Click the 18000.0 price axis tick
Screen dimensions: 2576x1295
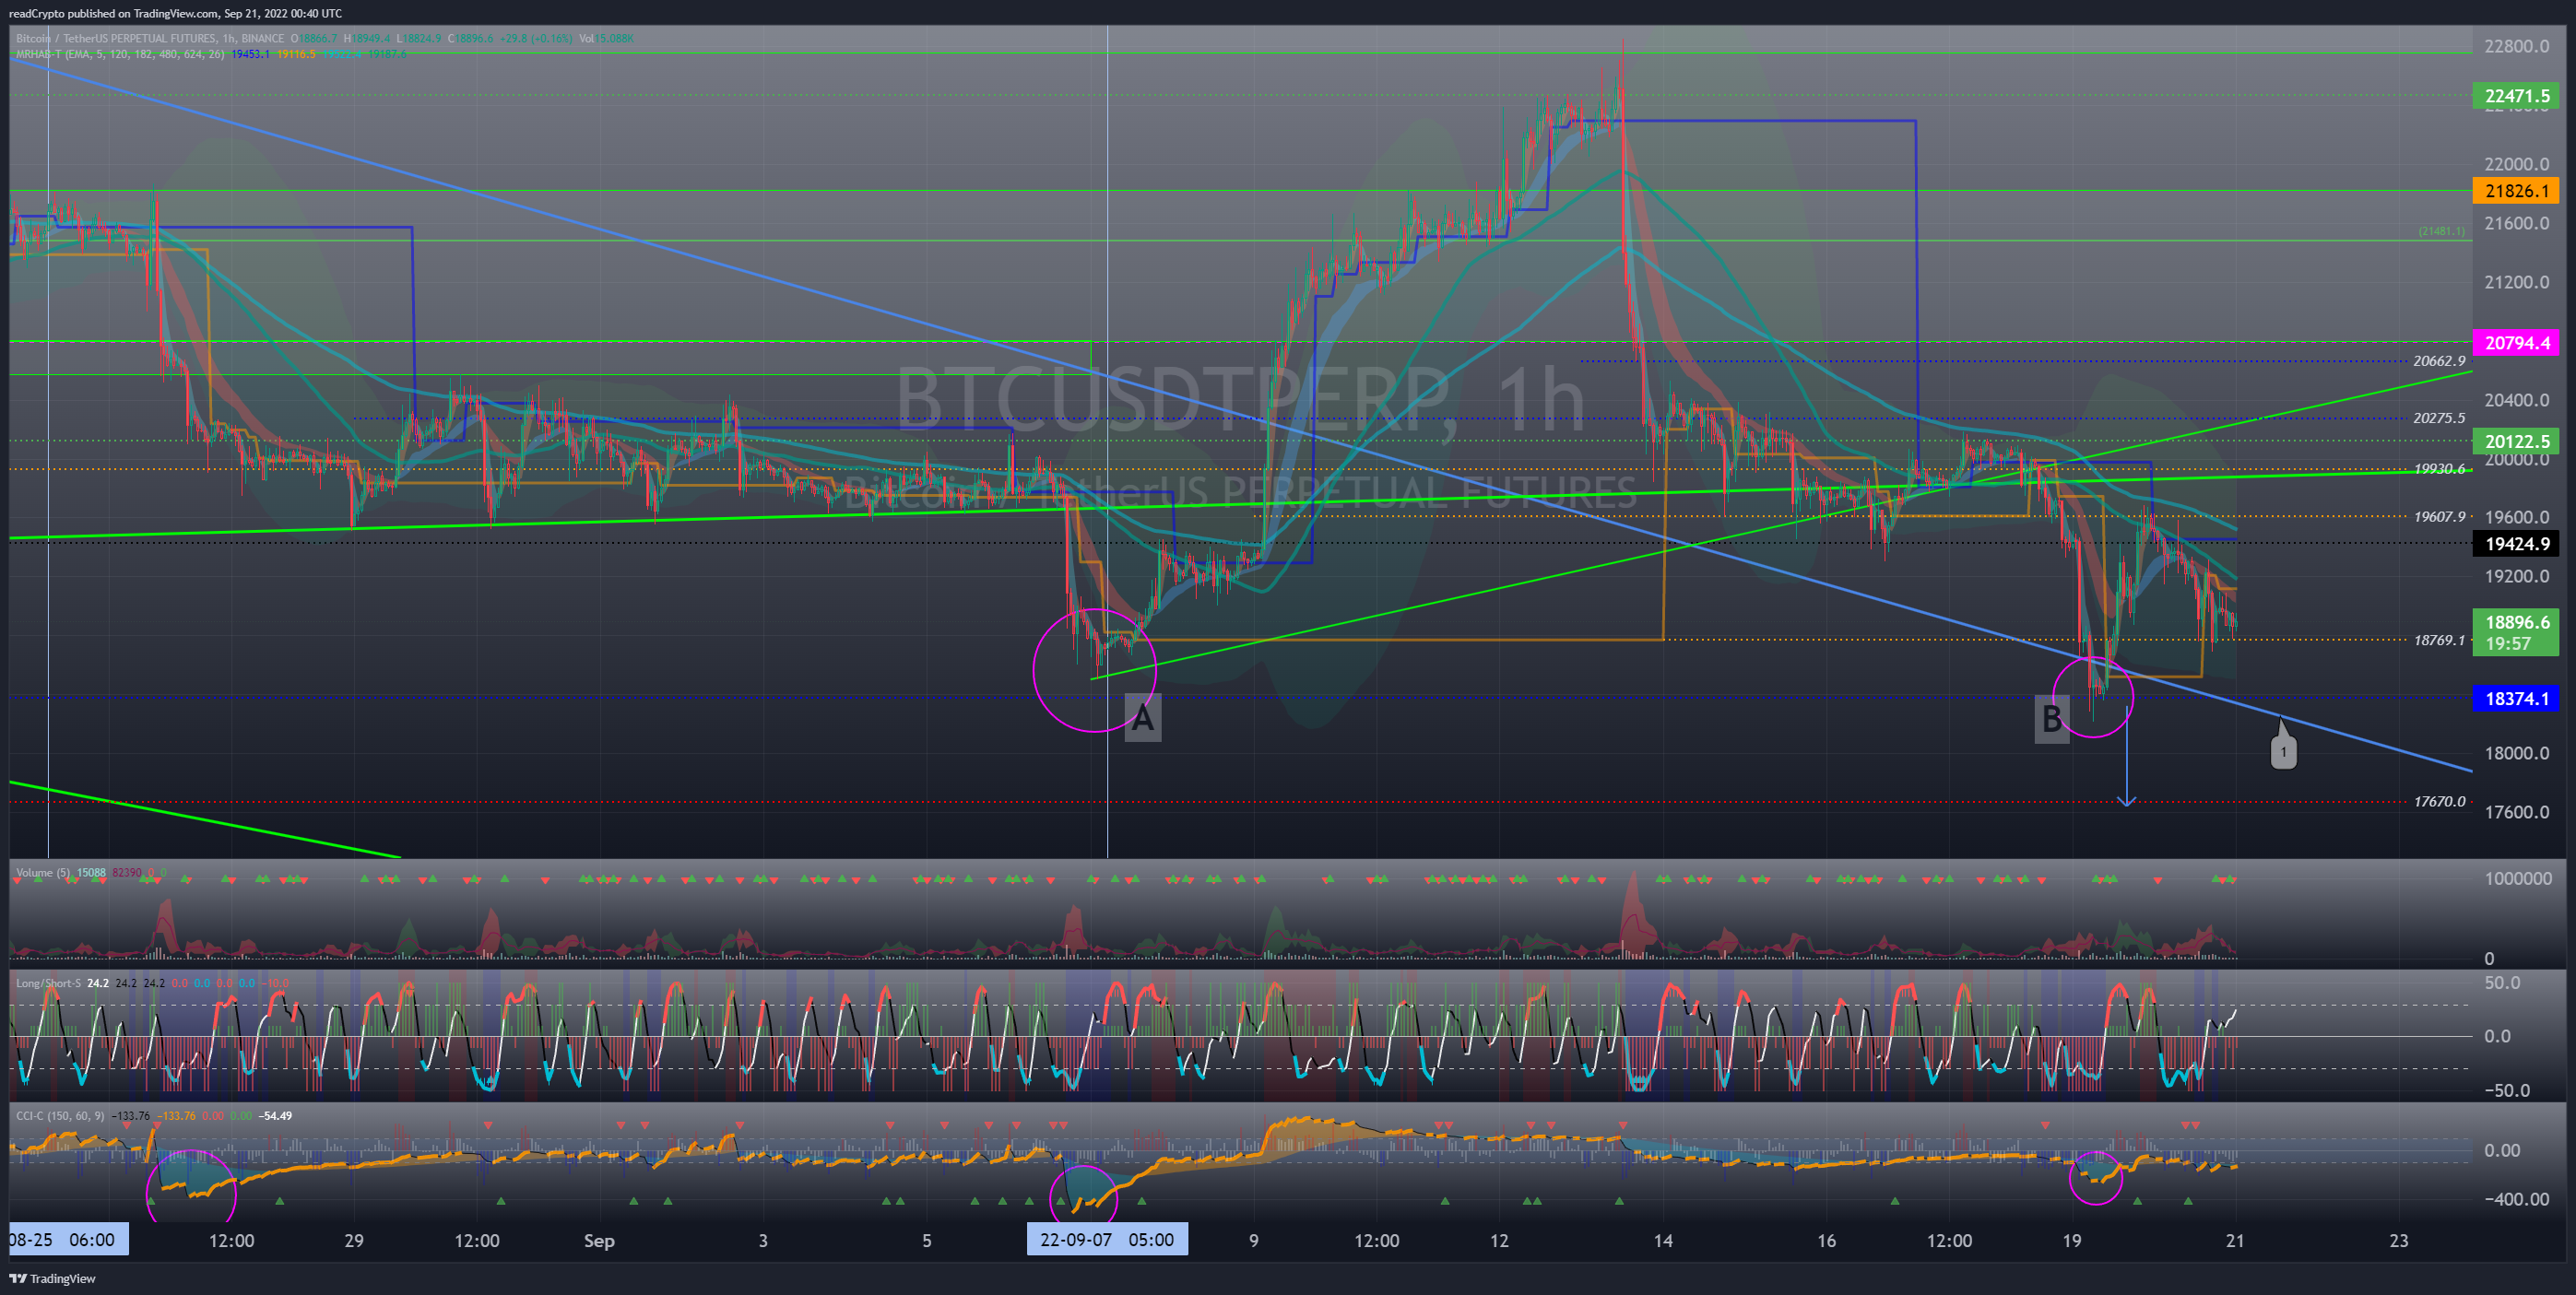(x=2516, y=753)
